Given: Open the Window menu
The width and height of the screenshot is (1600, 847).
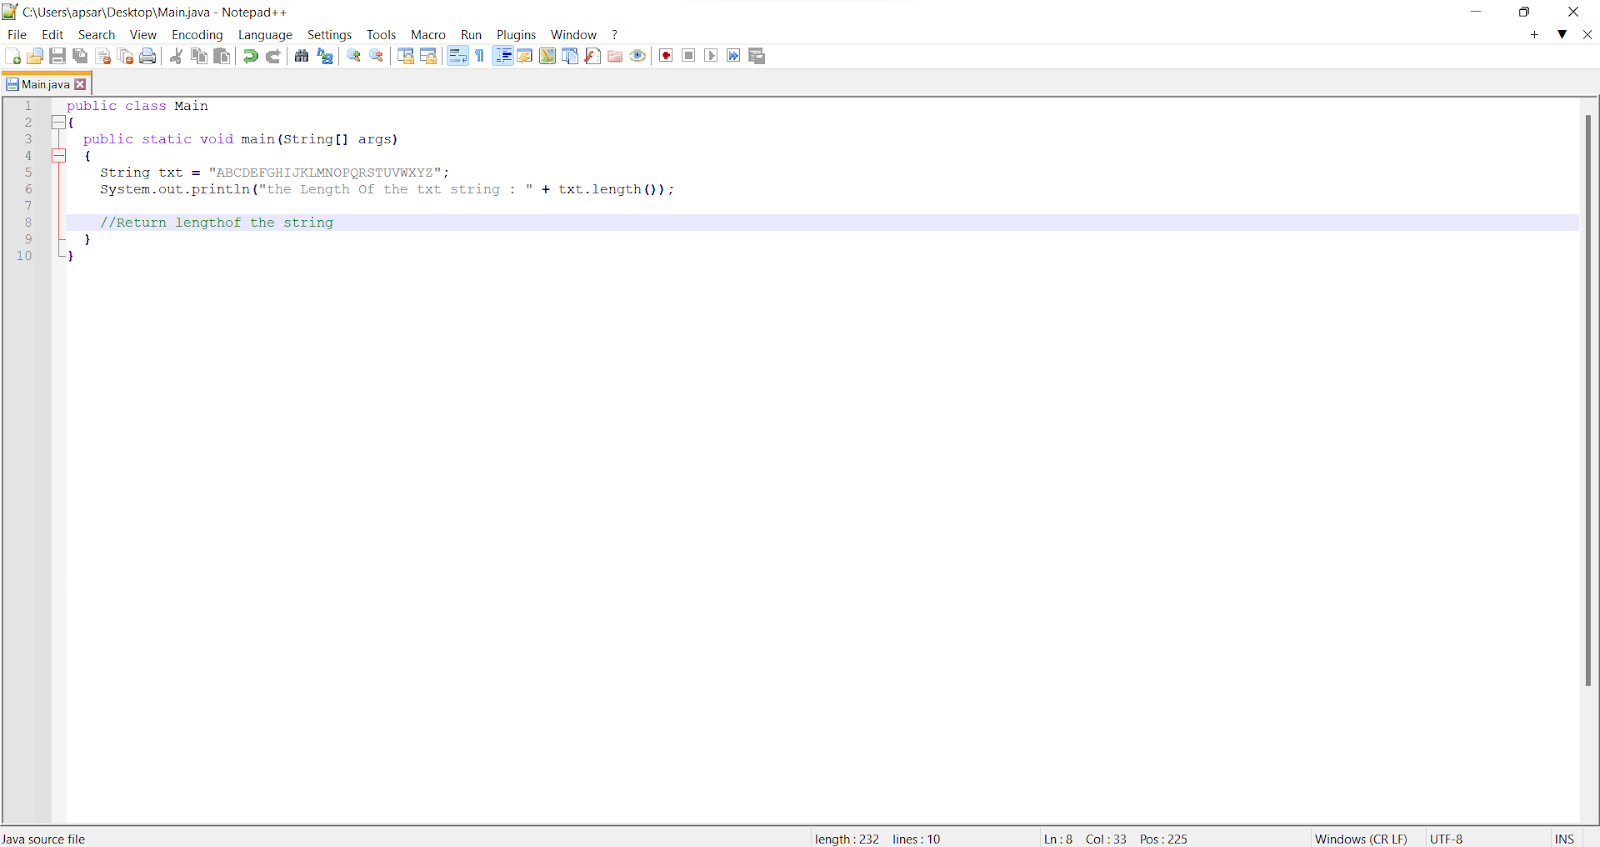Looking at the screenshot, I should click(x=573, y=34).
